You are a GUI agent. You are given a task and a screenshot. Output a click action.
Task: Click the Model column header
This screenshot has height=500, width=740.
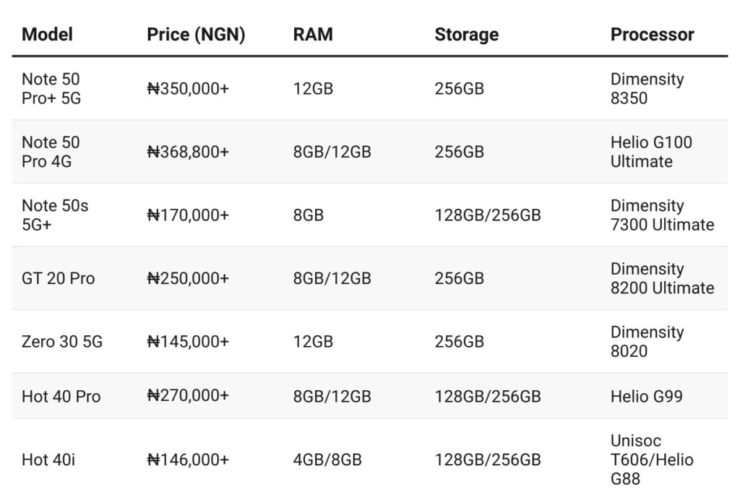[x=47, y=34]
